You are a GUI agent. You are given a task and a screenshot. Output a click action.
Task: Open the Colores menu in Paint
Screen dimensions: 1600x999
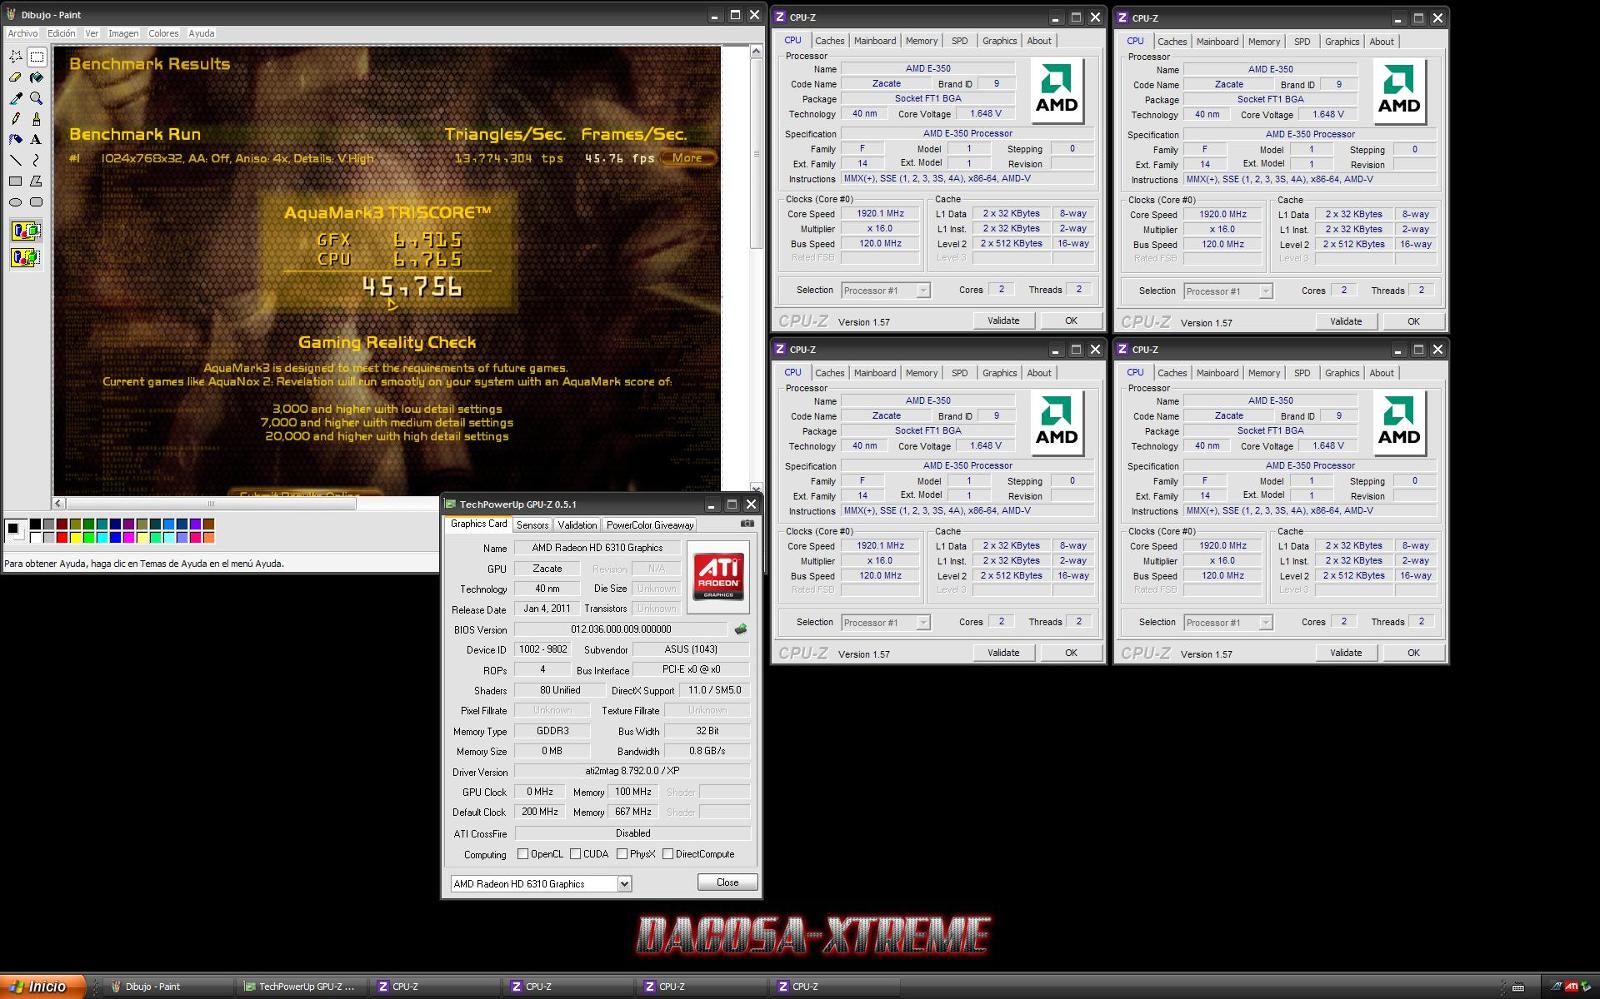pyautogui.click(x=163, y=33)
